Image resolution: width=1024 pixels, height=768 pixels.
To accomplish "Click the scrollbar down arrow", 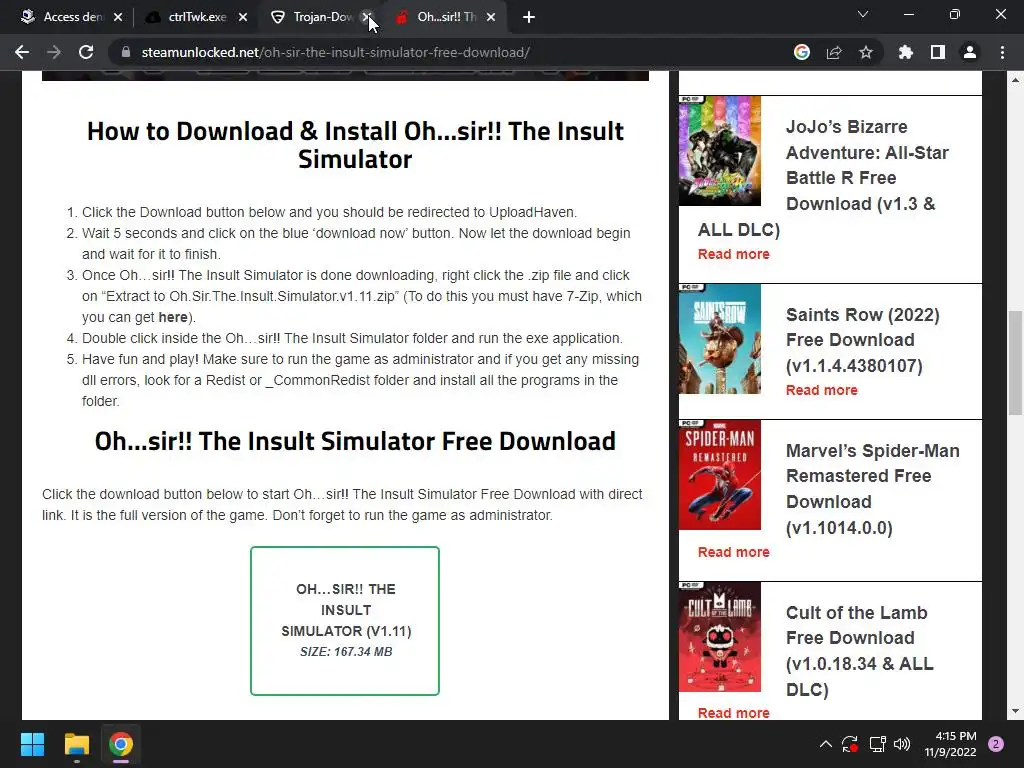I will [x=1015, y=711].
